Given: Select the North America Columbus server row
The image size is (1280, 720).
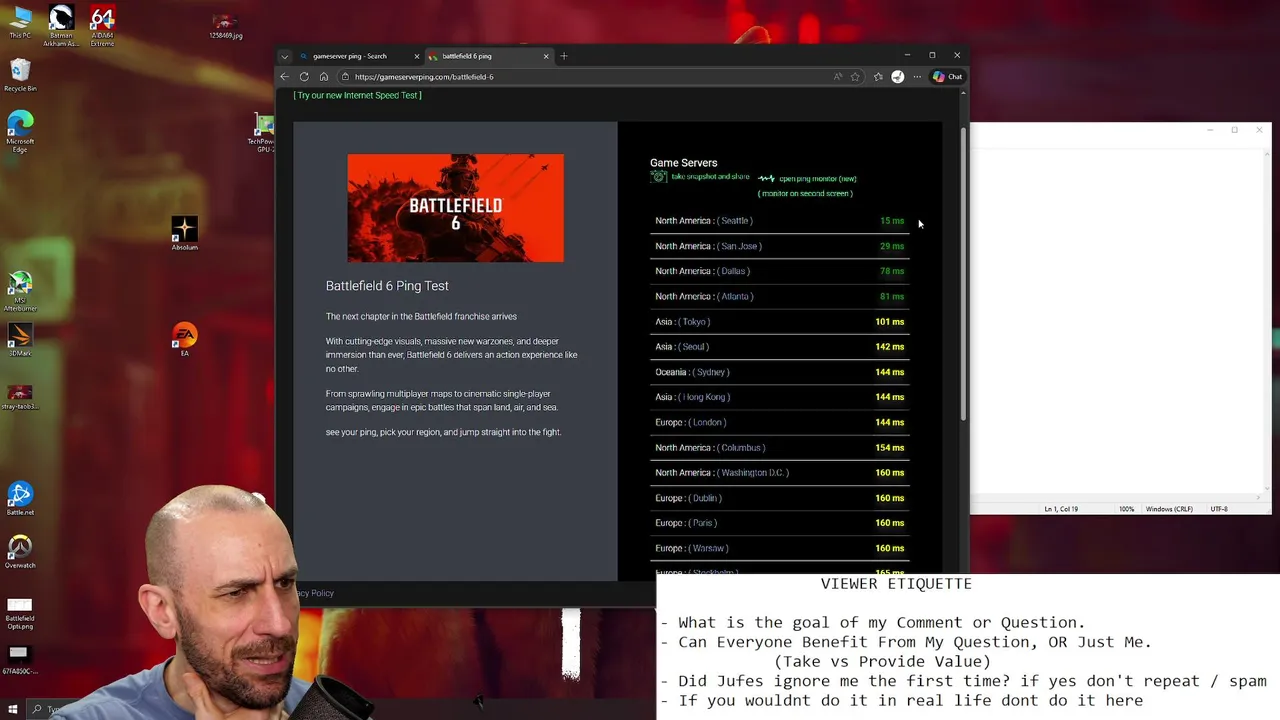Looking at the screenshot, I should click(x=780, y=448).
